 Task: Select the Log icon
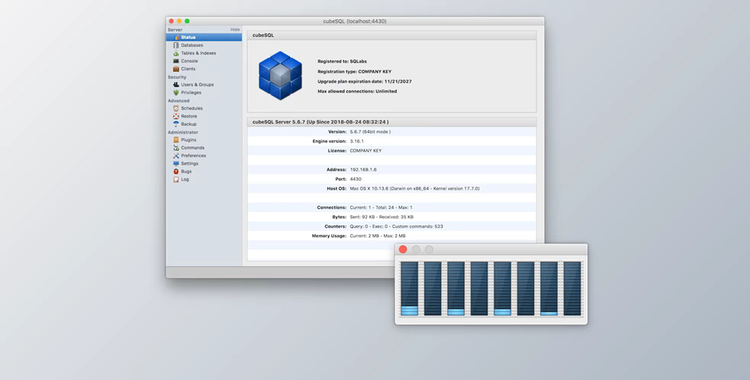click(176, 179)
